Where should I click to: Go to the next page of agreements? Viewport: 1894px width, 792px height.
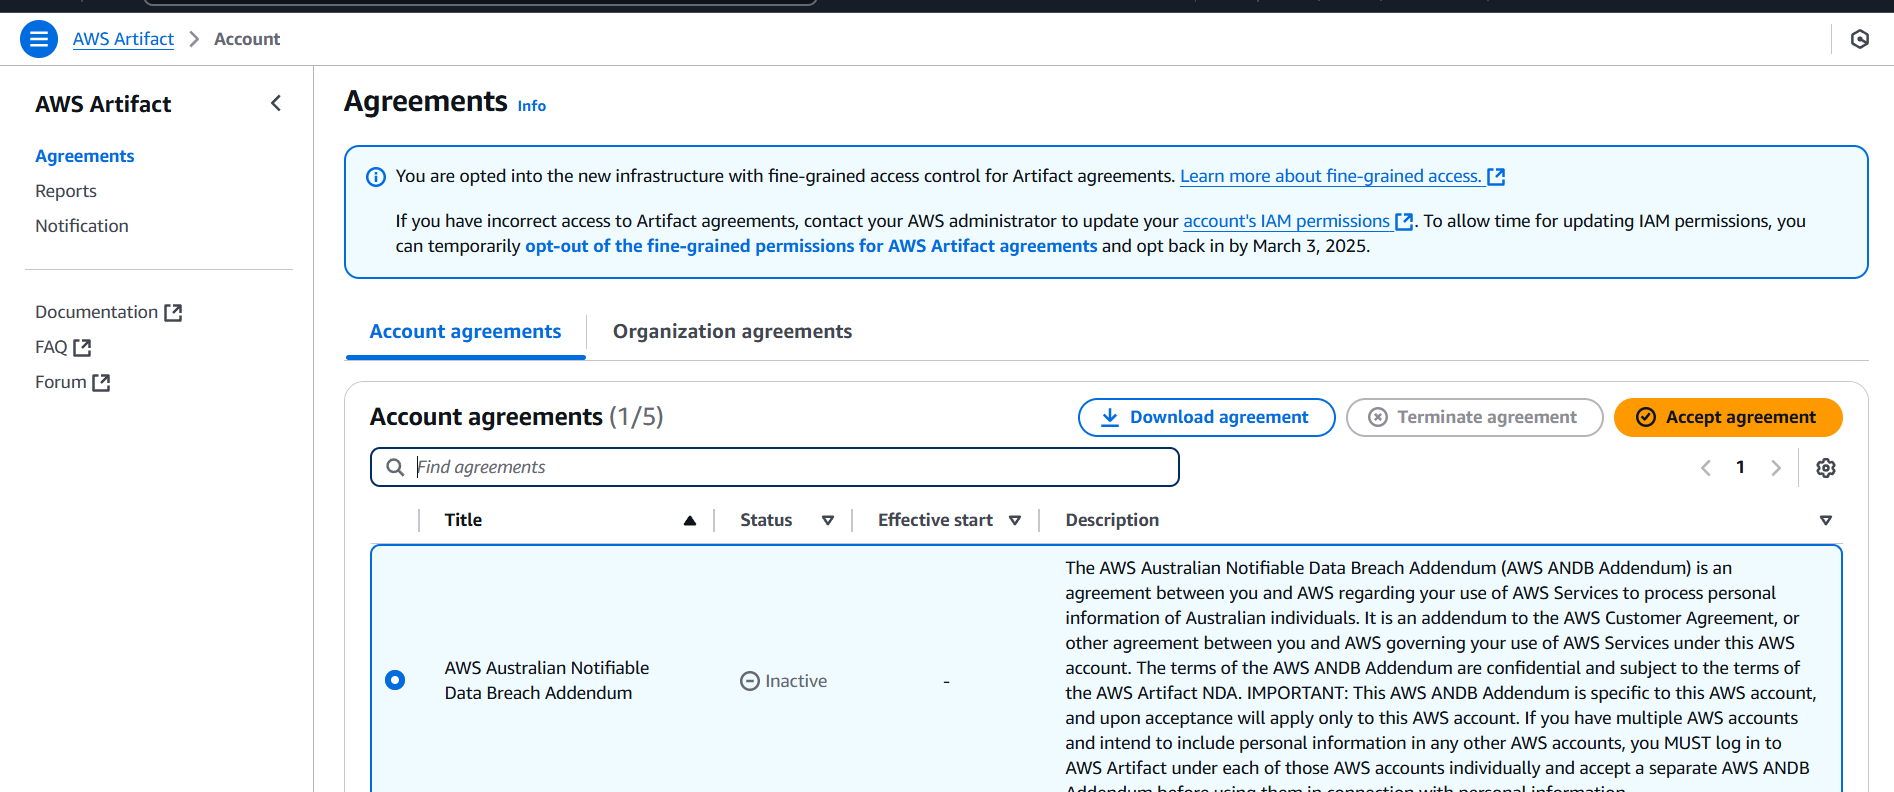(1776, 468)
